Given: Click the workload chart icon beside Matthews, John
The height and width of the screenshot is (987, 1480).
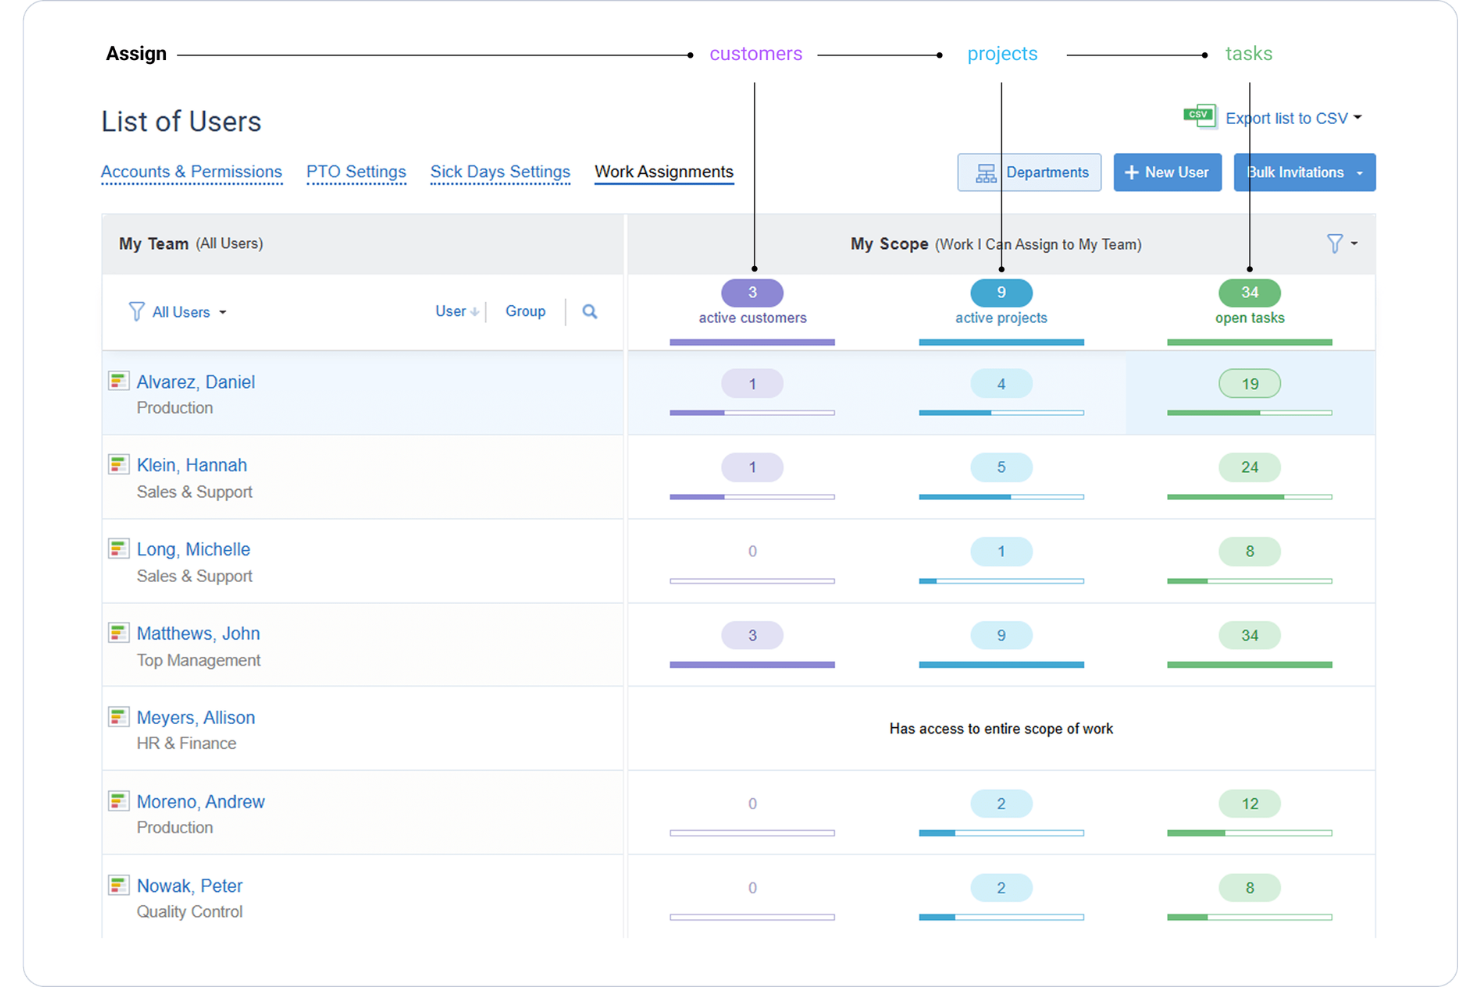Looking at the screenshot, I should point(117,632).
